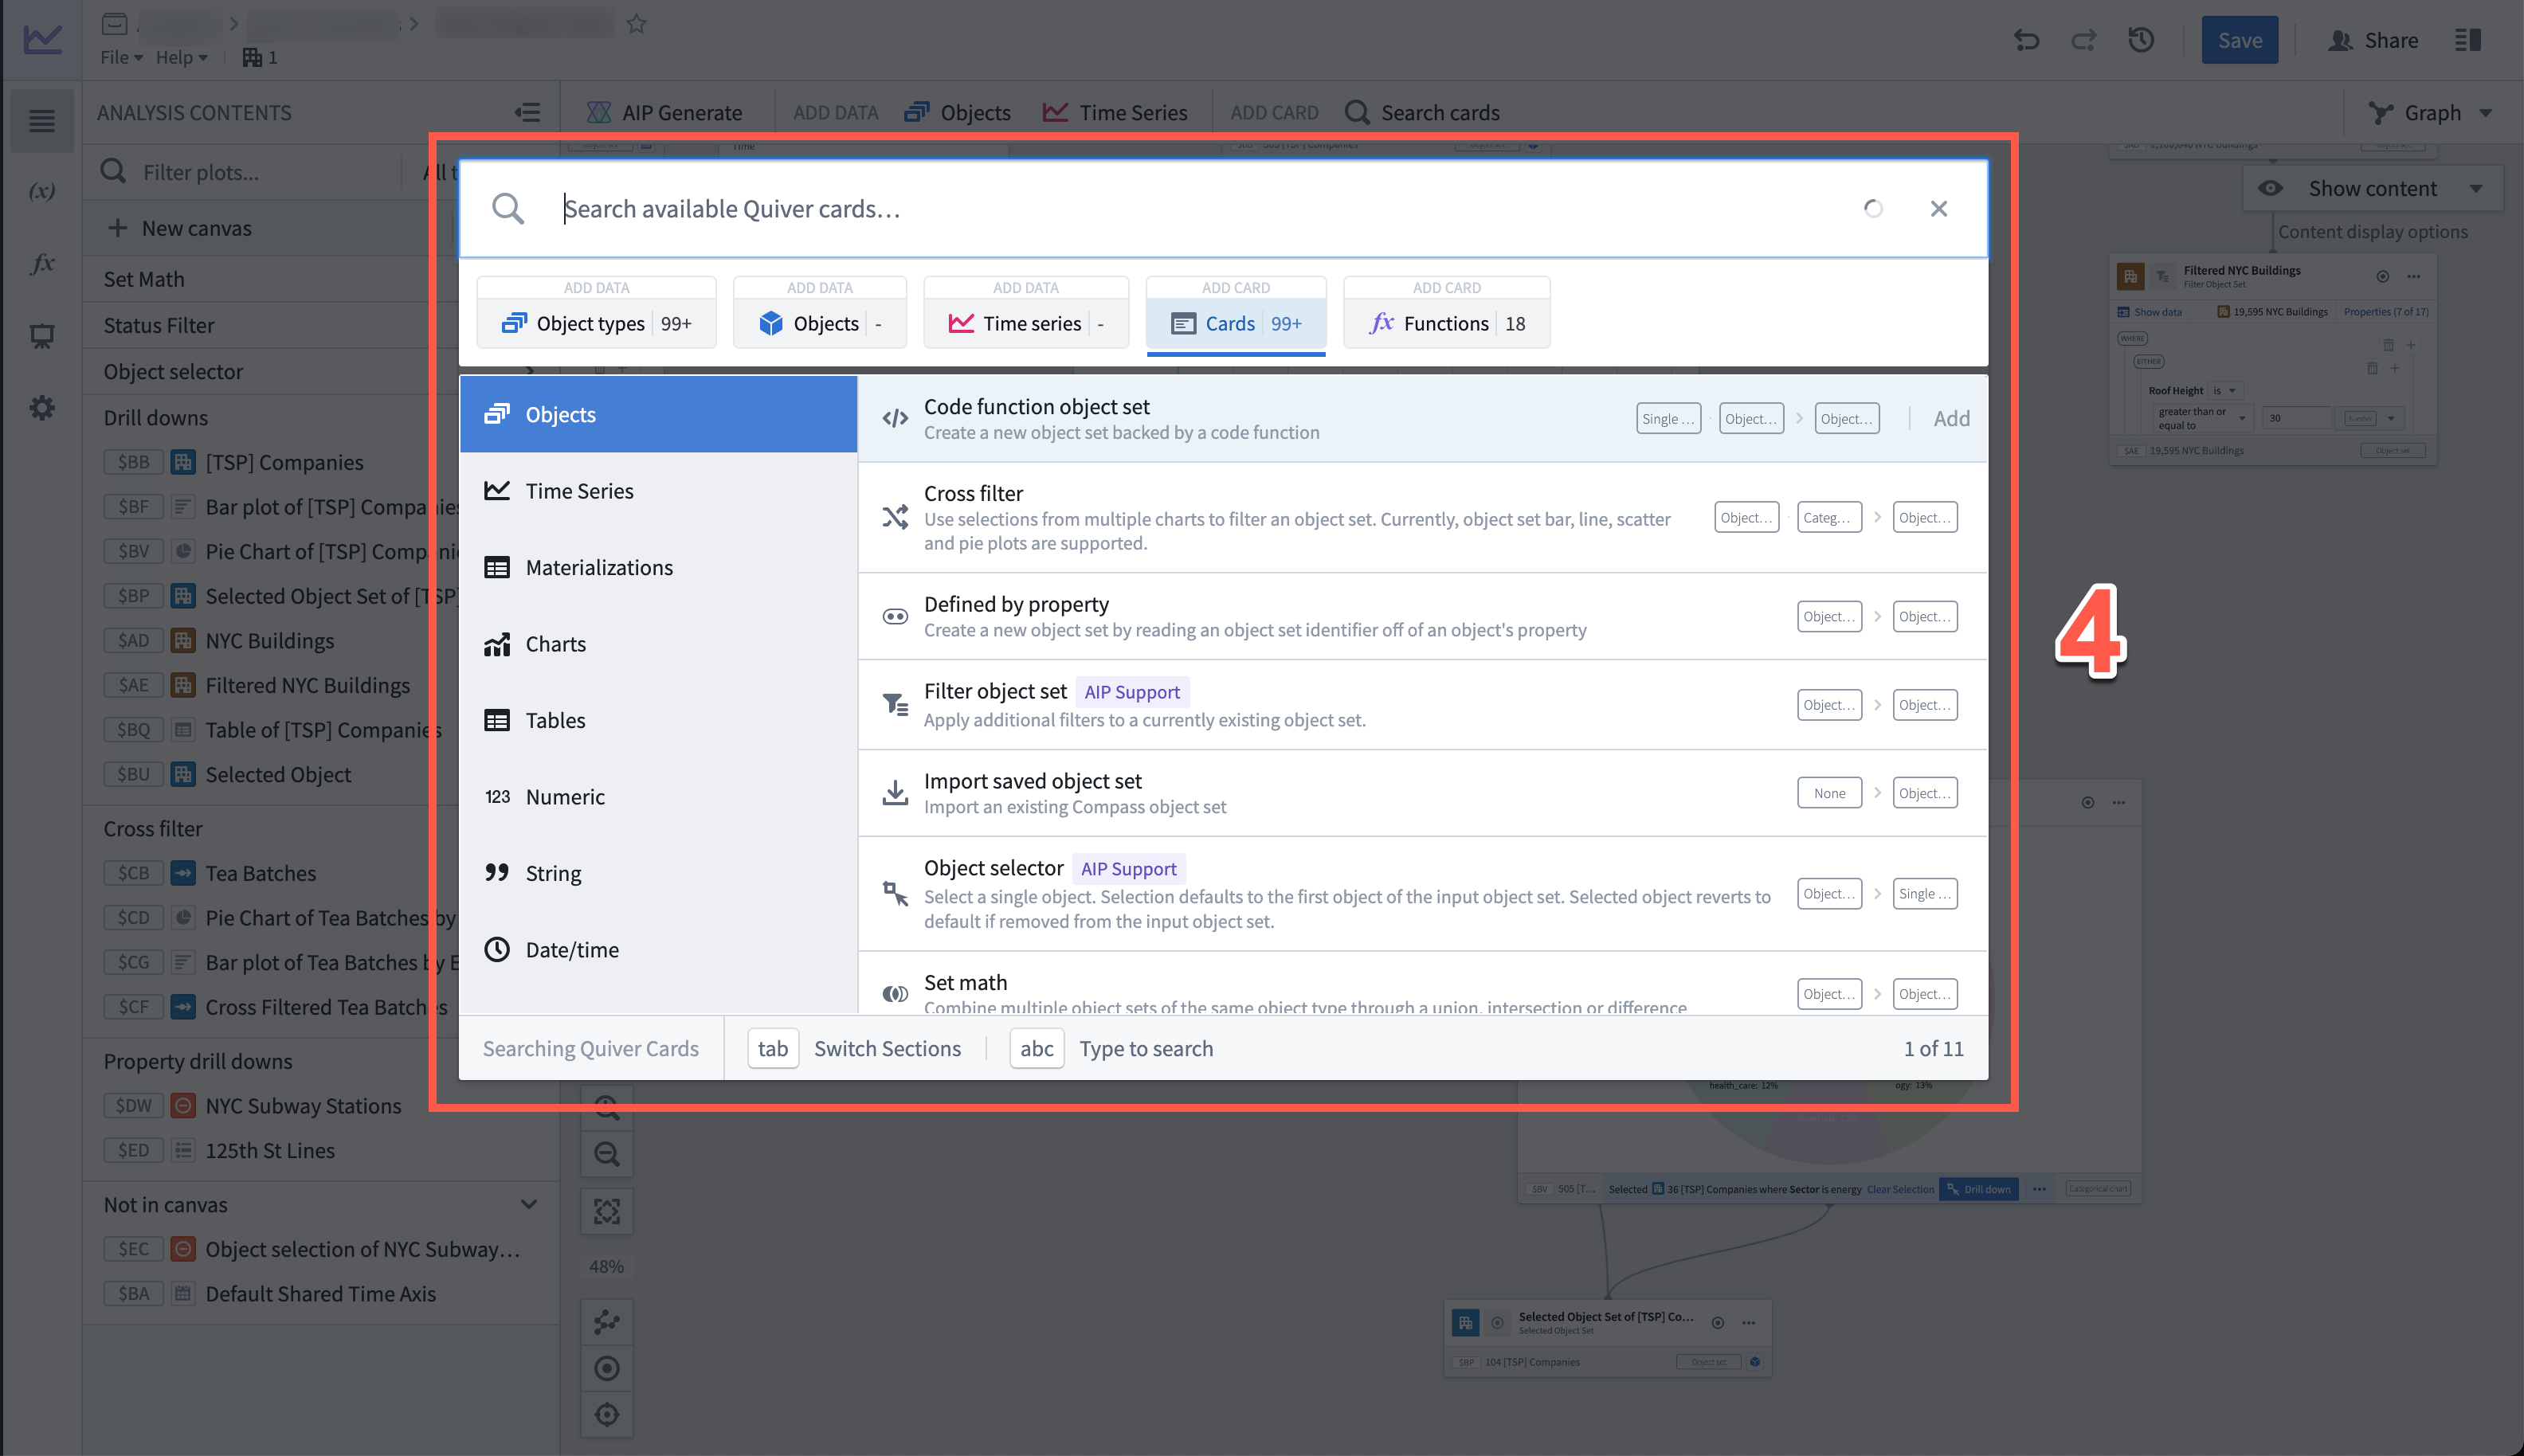Click the zoom out magnifier icon
This screenshot has height=1456, width=2524.
point(606,1154)
